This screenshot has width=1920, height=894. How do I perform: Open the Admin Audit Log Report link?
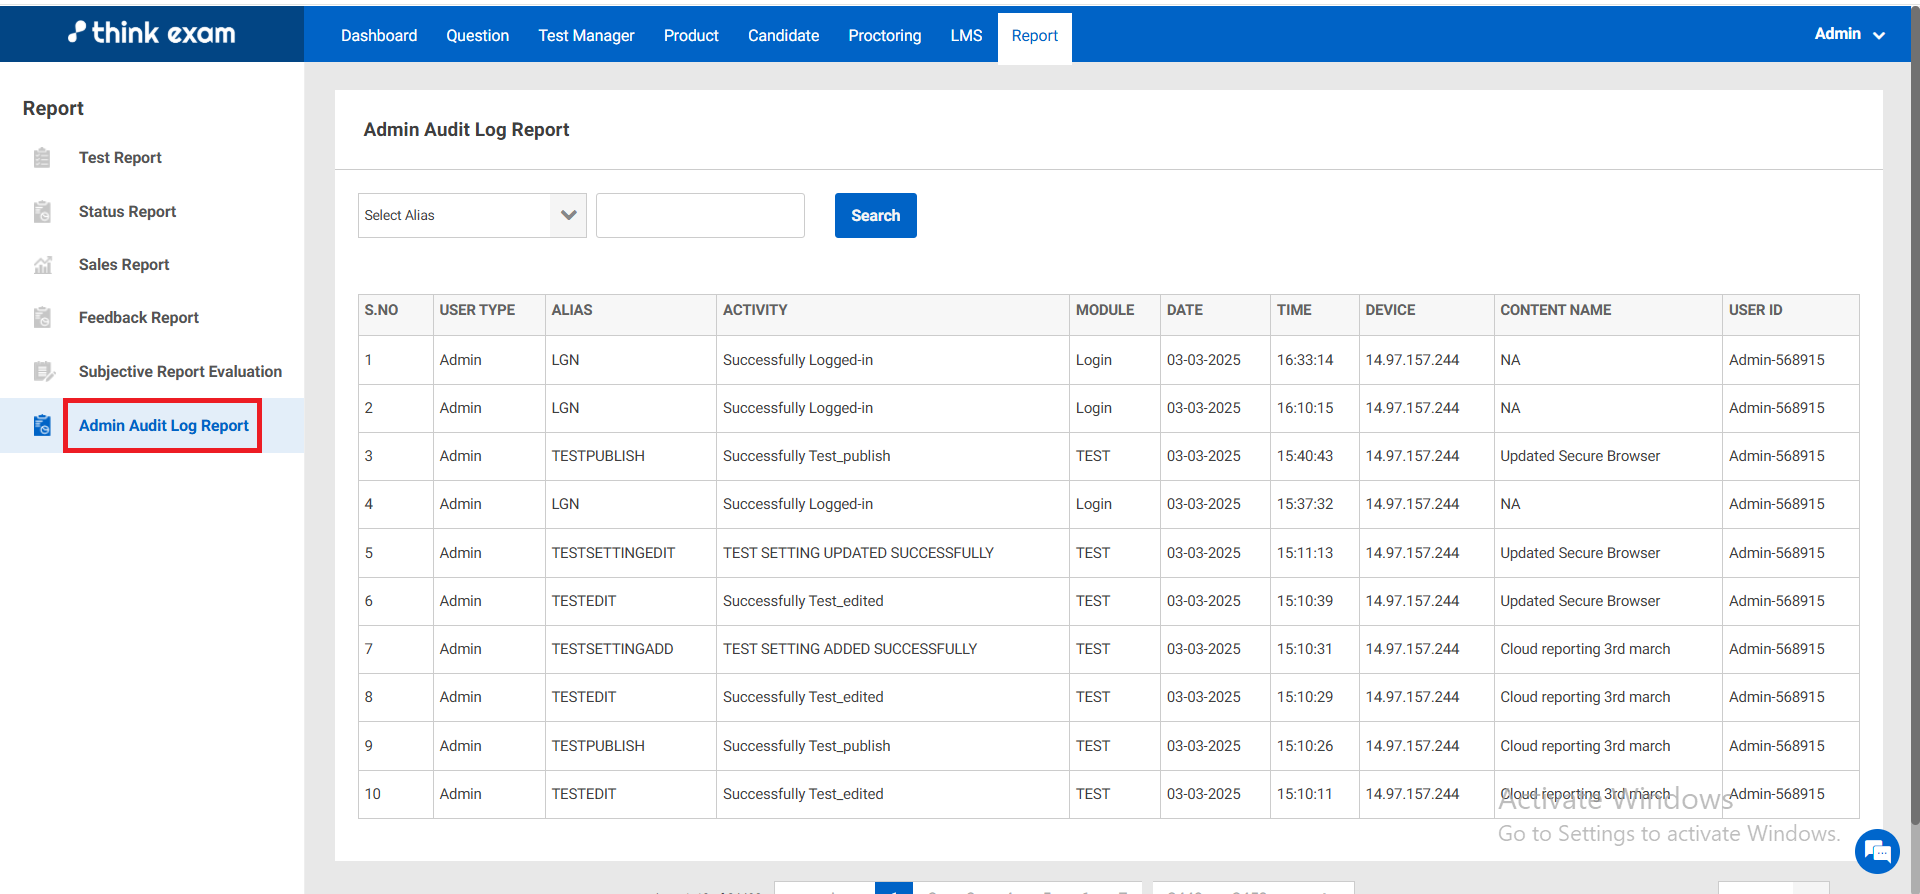coord(164,426)
